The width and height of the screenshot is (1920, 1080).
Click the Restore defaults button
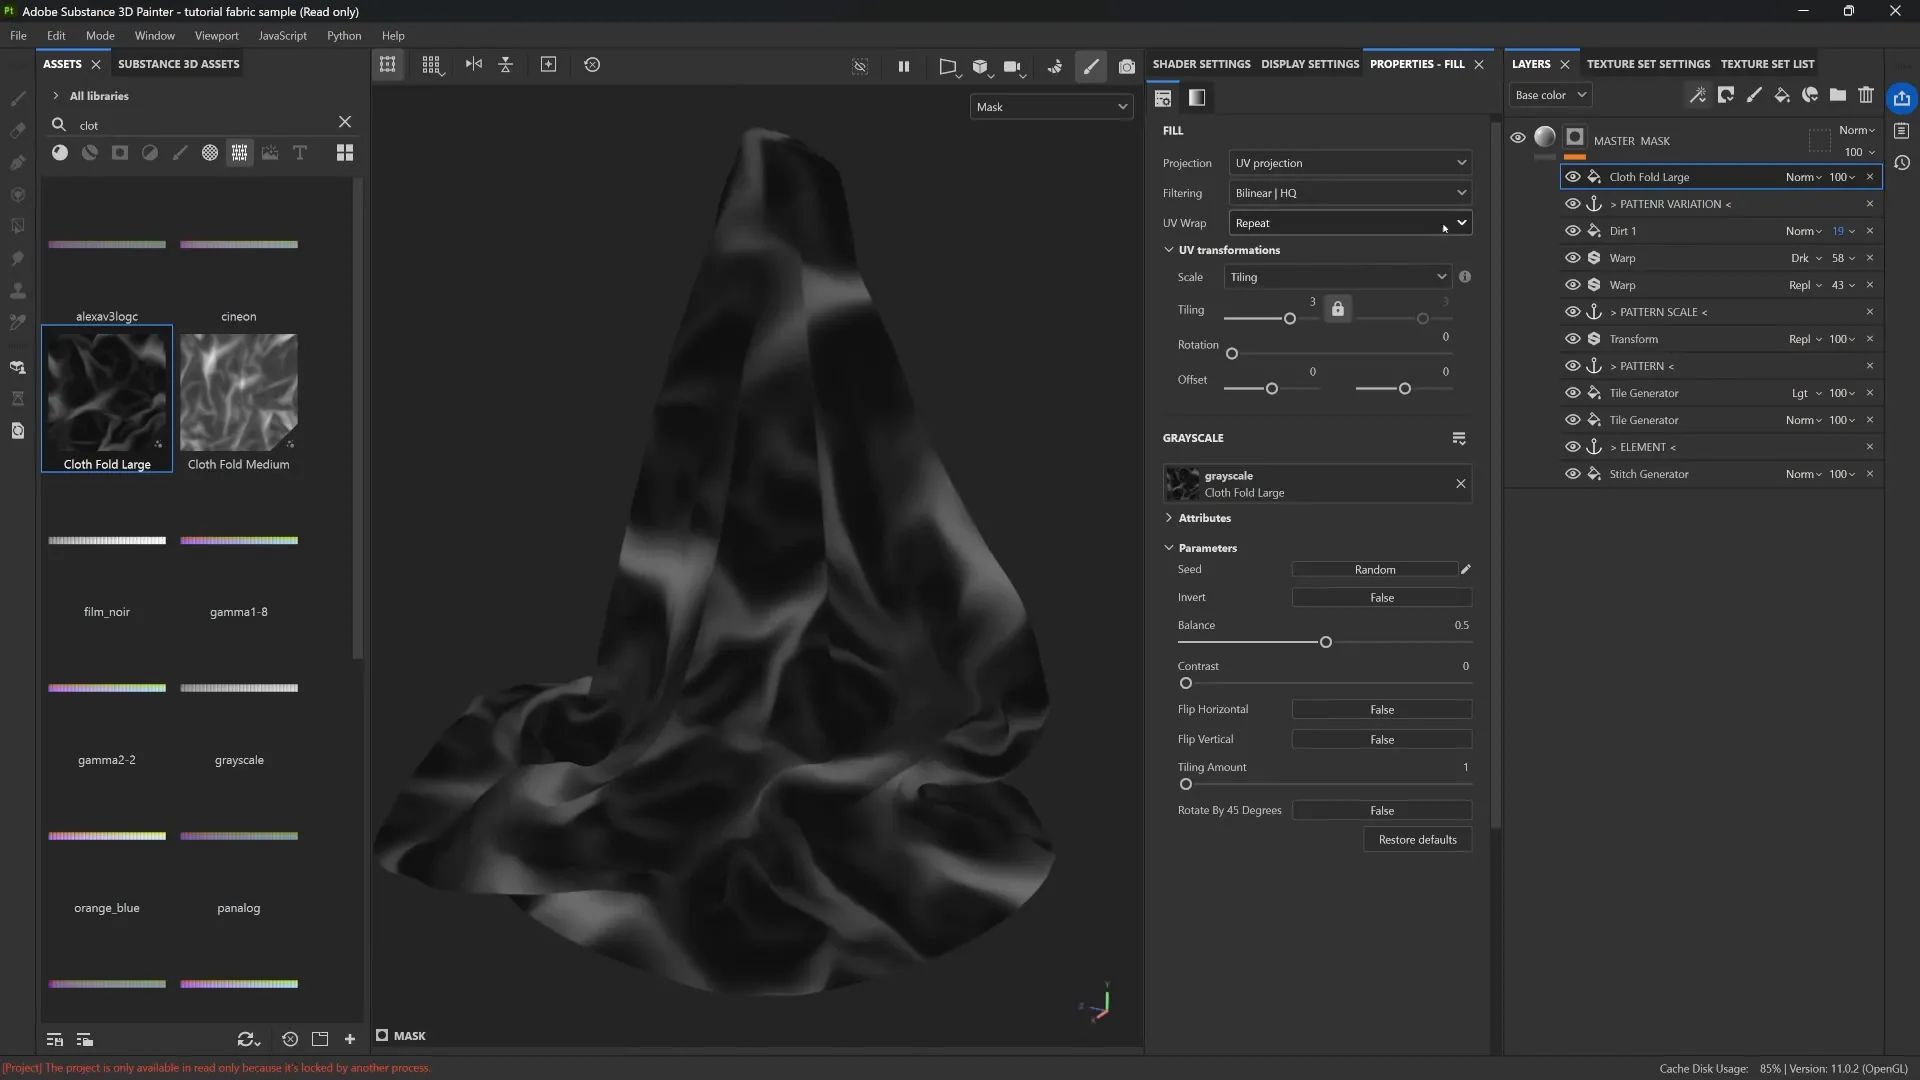click(1417, 840)
